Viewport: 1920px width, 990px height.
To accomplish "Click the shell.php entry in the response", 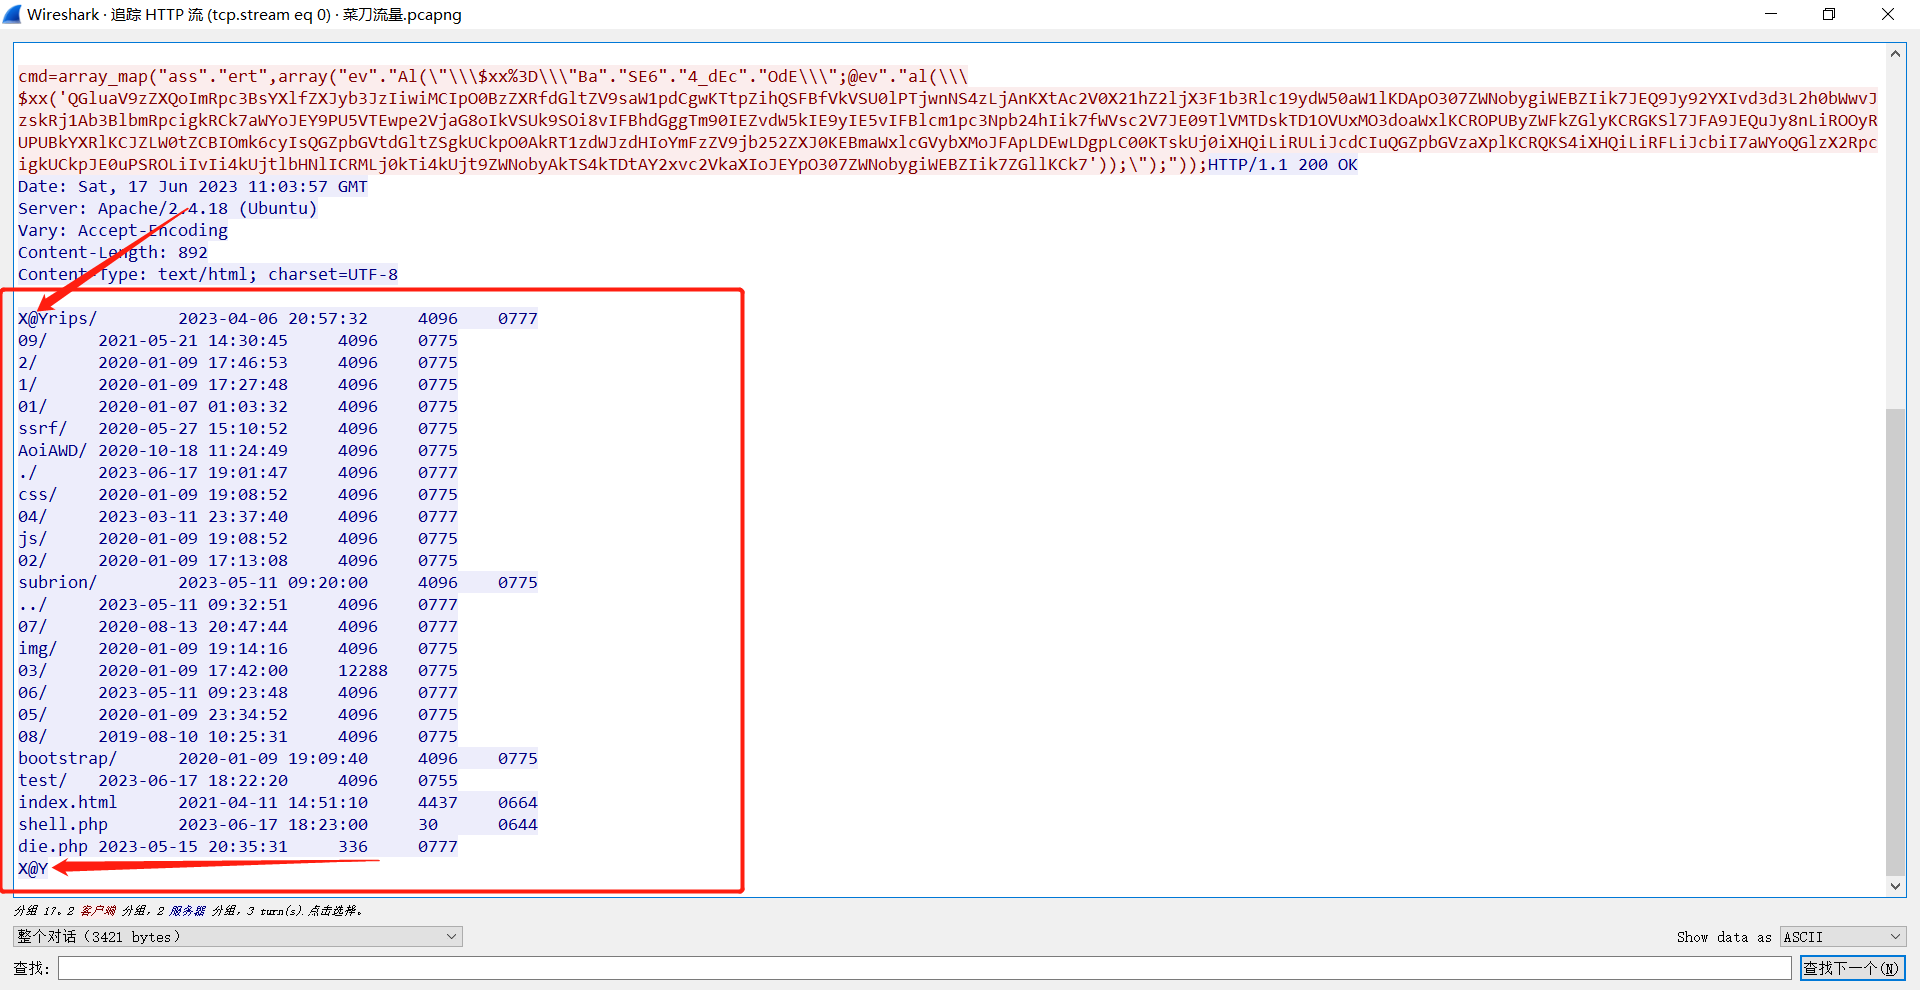I will 63,825.
